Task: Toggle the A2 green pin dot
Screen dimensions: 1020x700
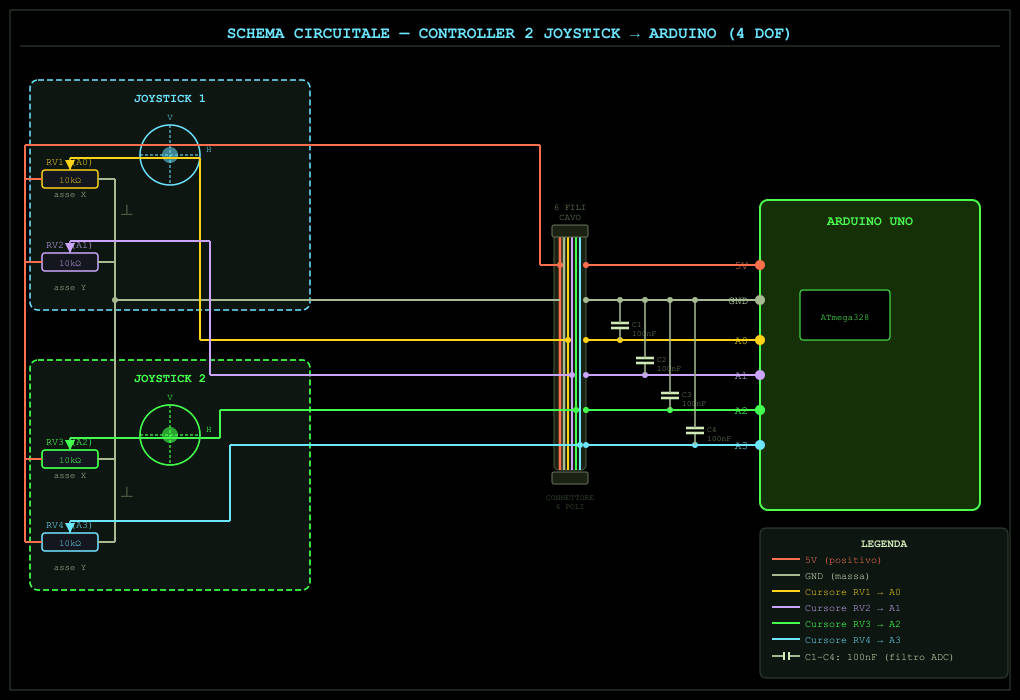Action: (x=759, y=410)
